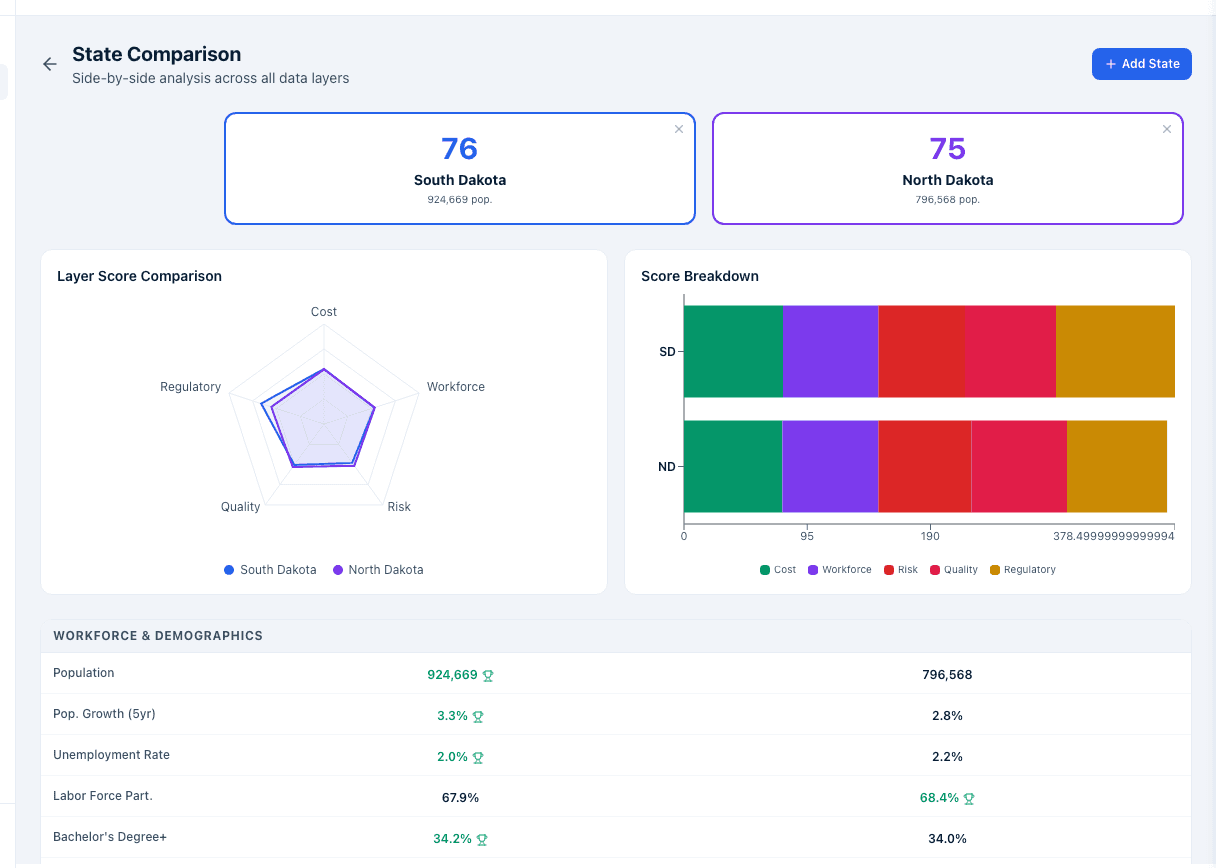The image size is (1216, 868).
Task: Click ND pink Quality bar segment
Action: (1019, 467)
